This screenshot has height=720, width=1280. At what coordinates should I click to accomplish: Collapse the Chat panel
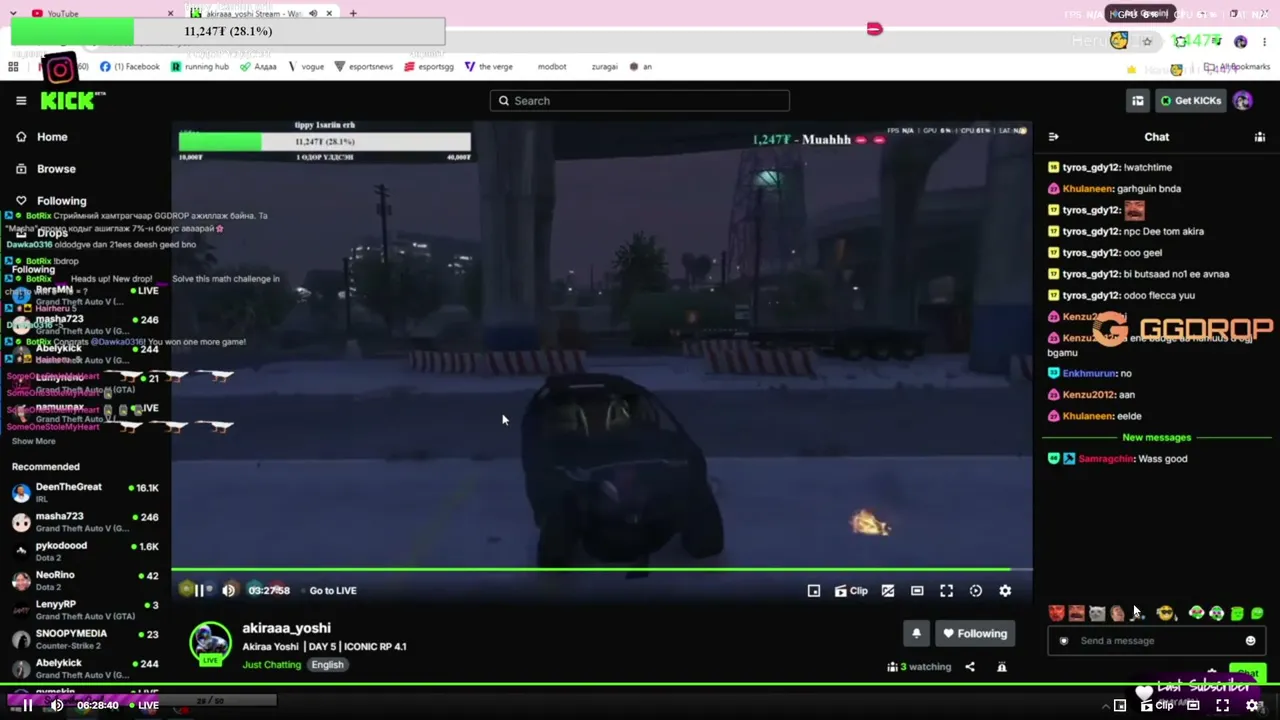[x=1053, y=137]
